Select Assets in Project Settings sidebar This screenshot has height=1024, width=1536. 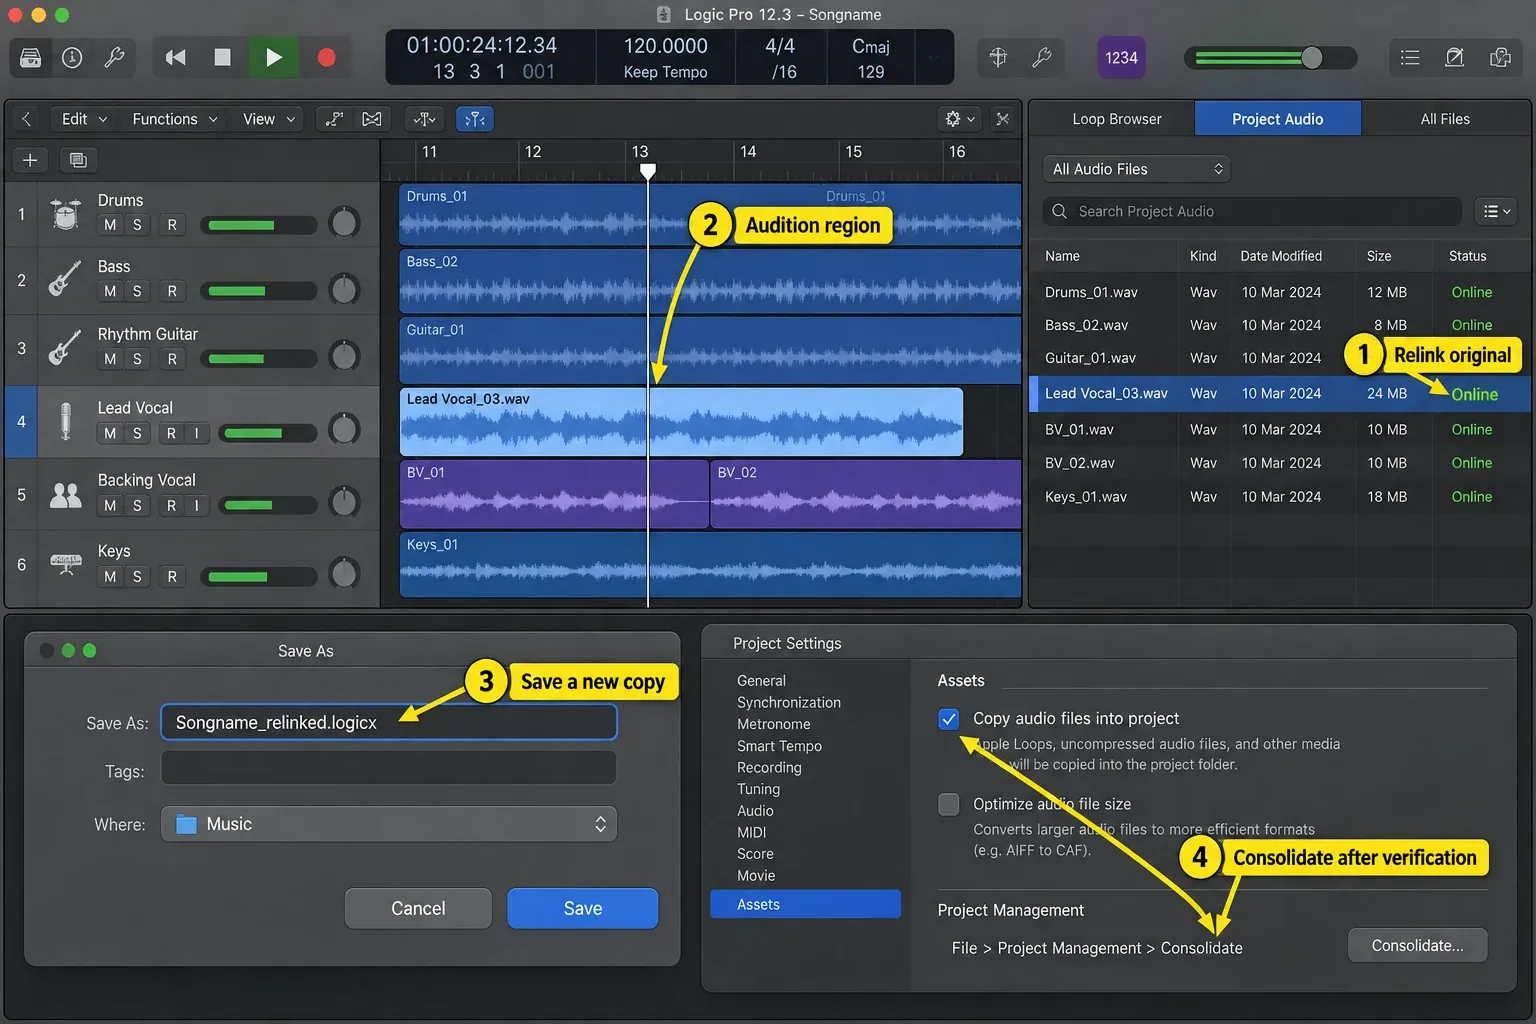[x=805, y=904]
